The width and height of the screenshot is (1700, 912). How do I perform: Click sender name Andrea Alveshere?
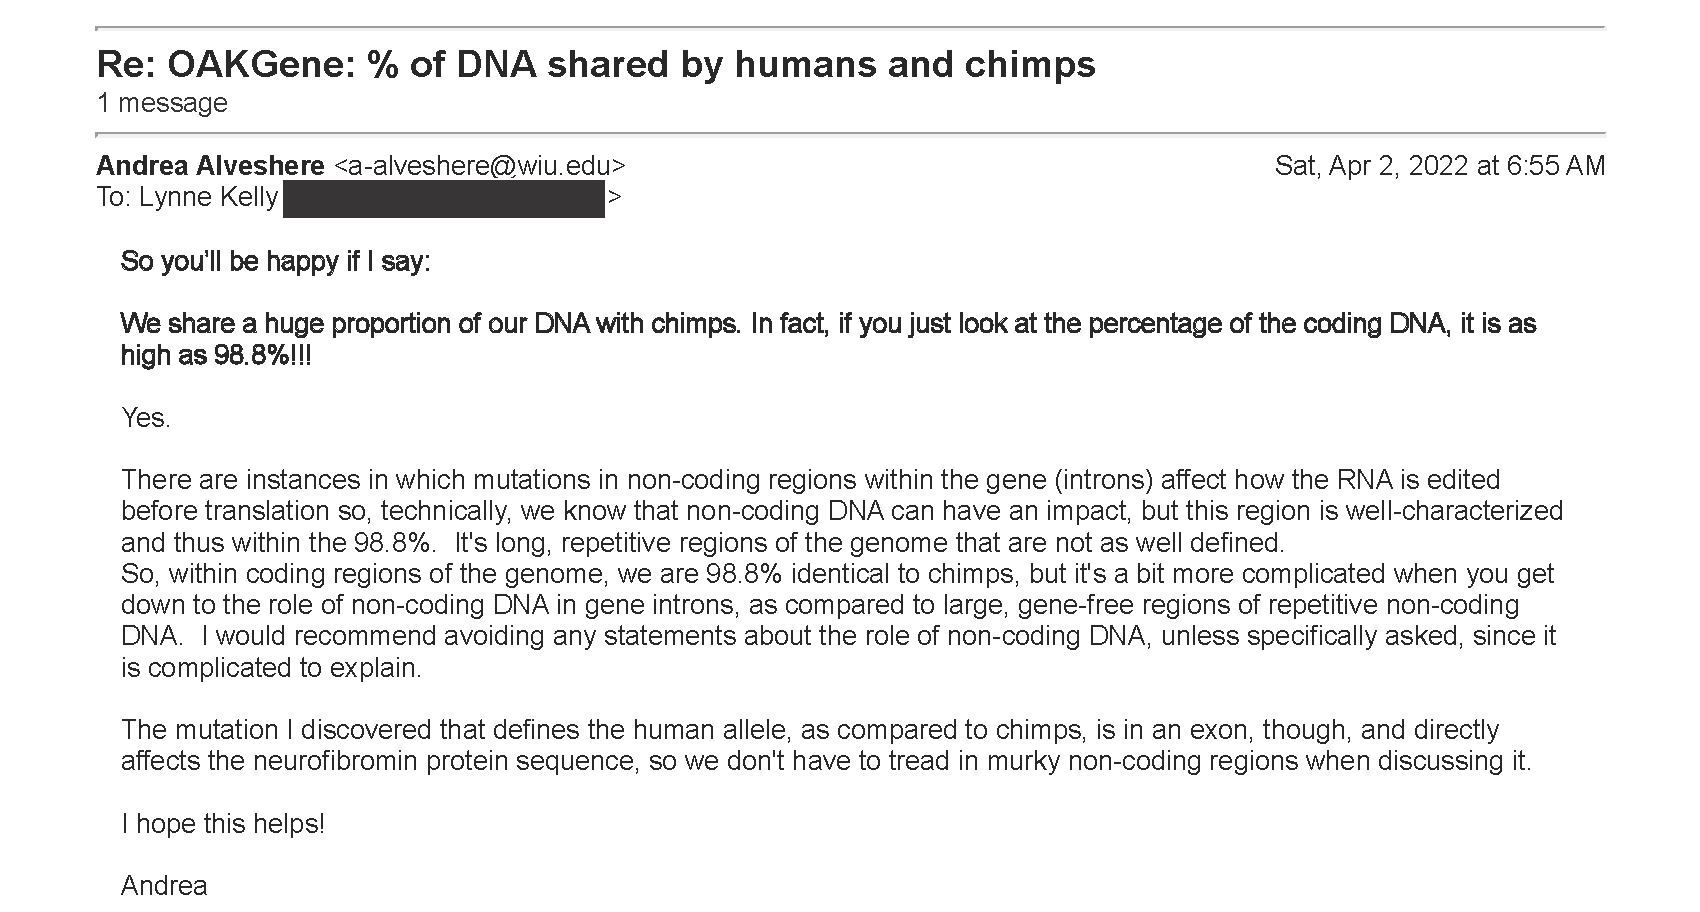210,166
